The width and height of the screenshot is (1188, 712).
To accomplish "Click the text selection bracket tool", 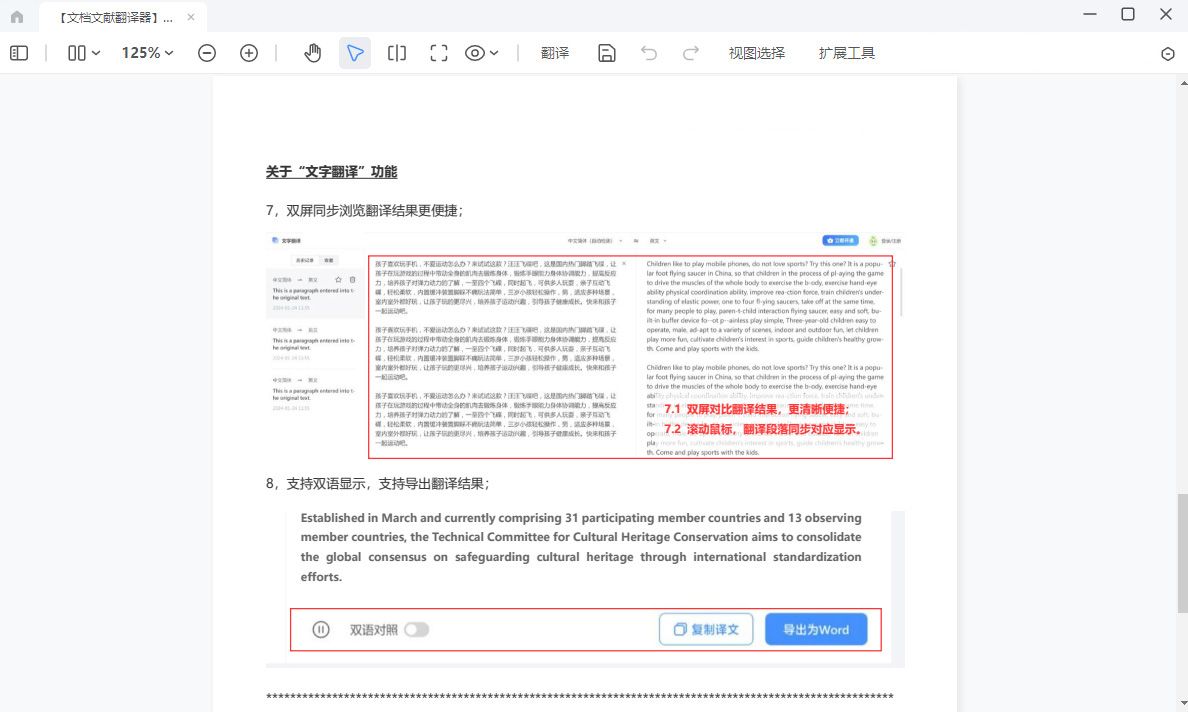I will [397, 53].
